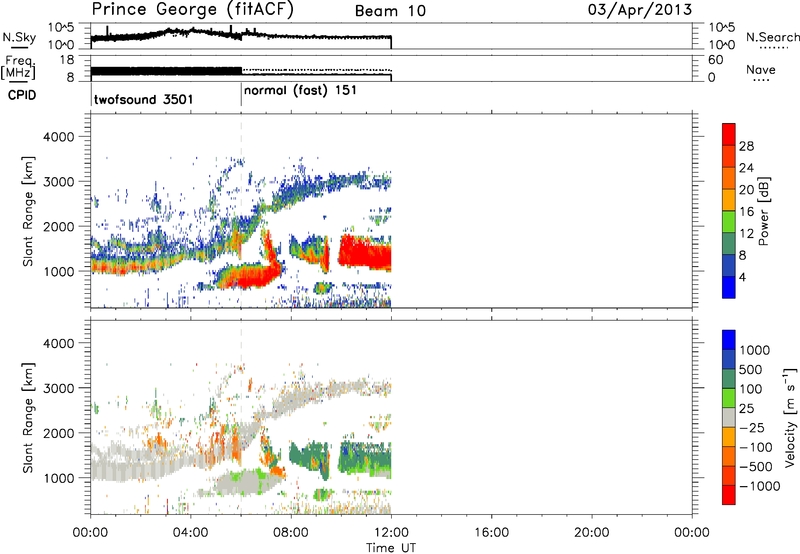
Task: Click the 'twofsound 3501' CPID text
Action: [143, 99]
